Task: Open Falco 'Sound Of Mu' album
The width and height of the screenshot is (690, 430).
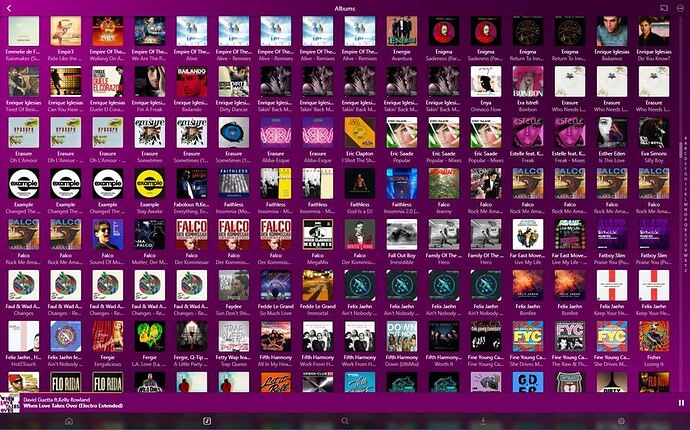Action: point(108,235)
